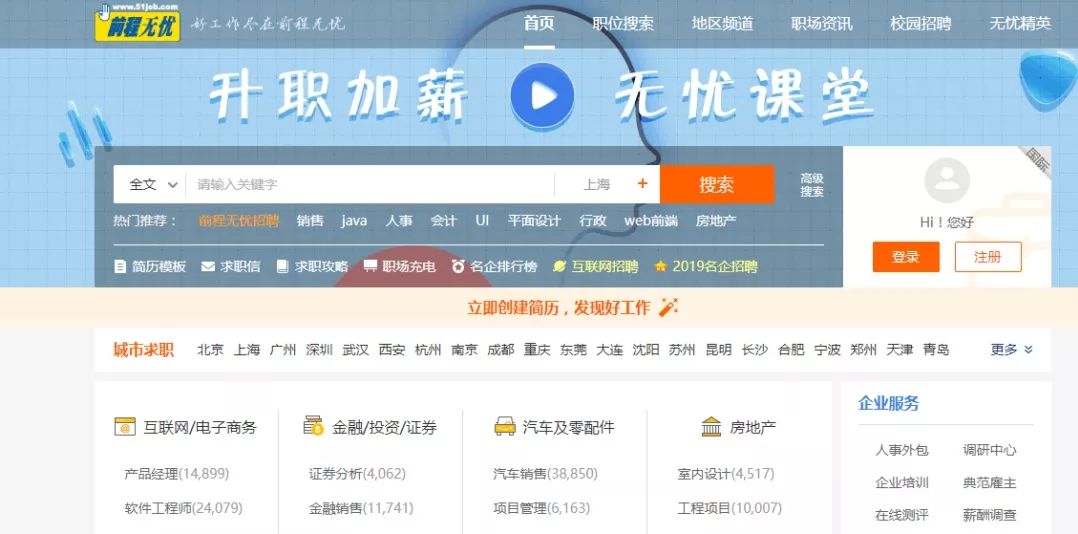Open 无忧精英 nav item
Viewport: 1078px width, 534px height.
1020,23
